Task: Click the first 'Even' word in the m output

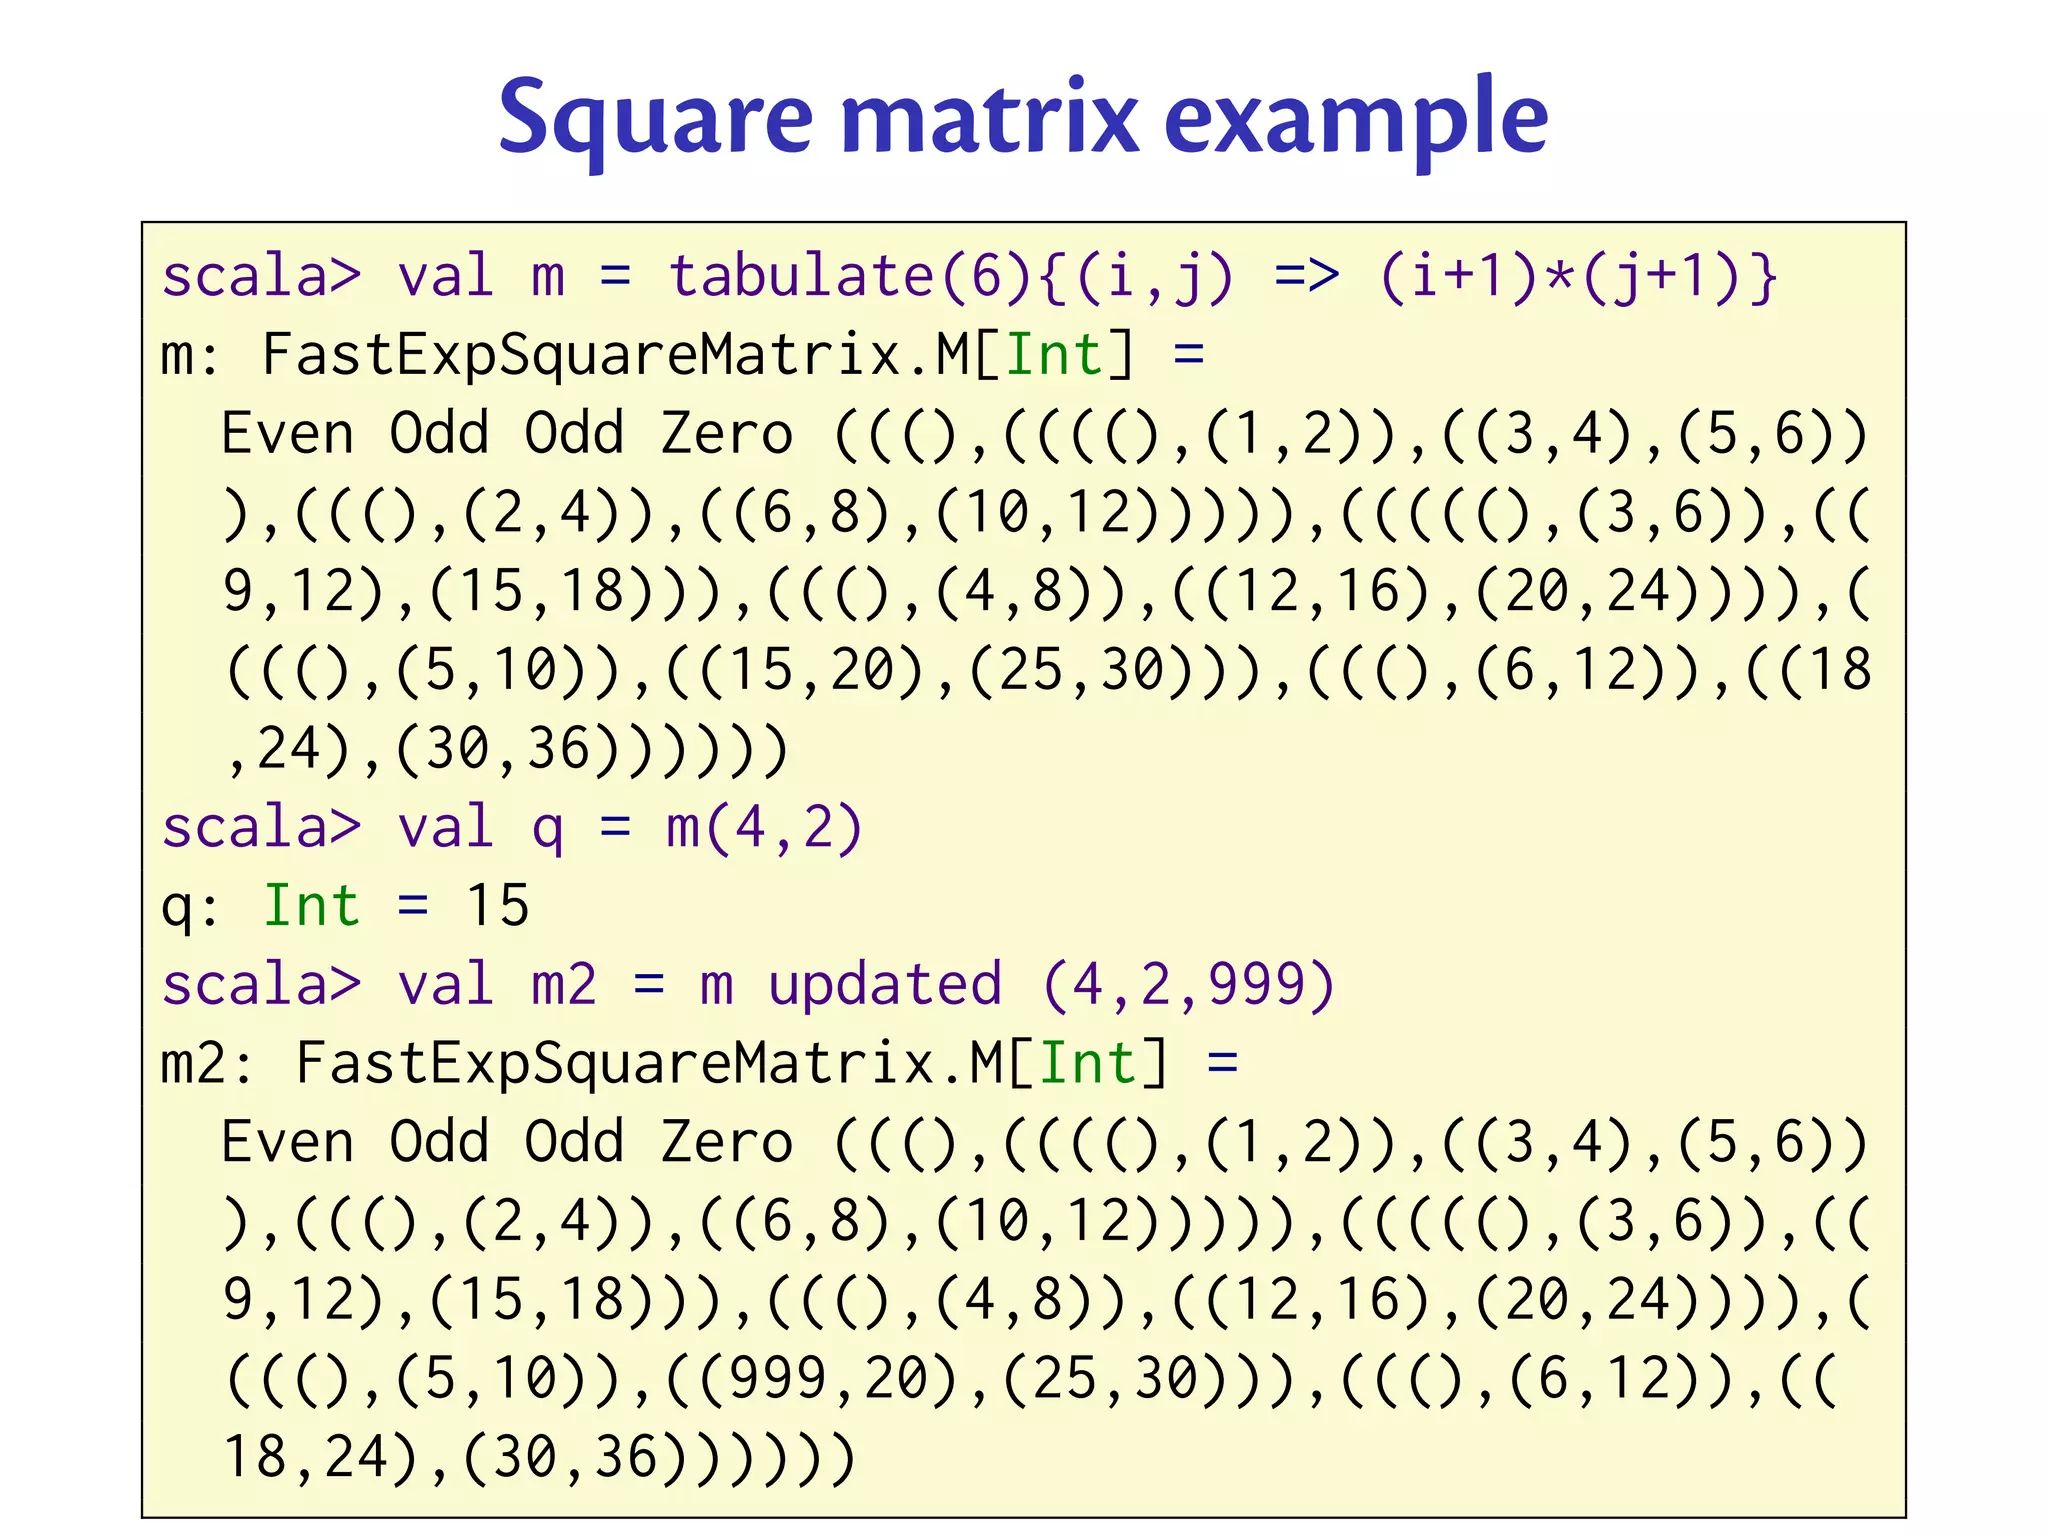Action: pyautogui.click(x=288, y=434)
